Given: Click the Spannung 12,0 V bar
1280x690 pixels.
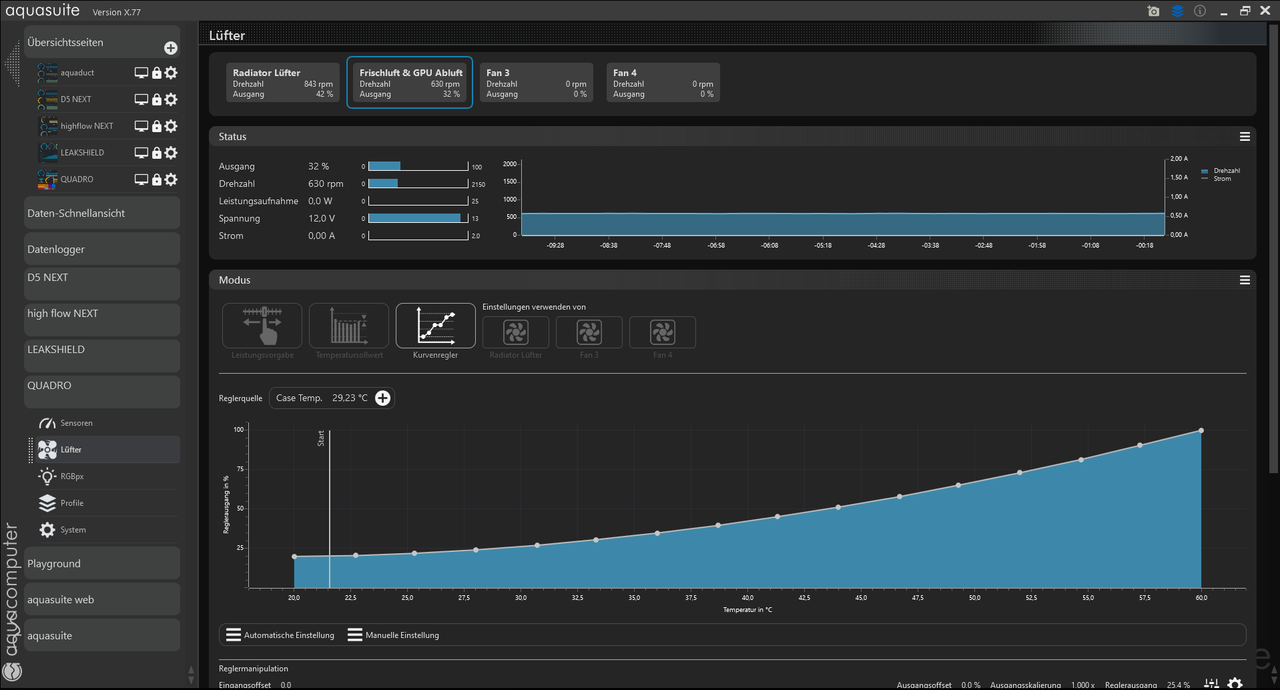Looking at the screenshot, I should tap(418, 217).
